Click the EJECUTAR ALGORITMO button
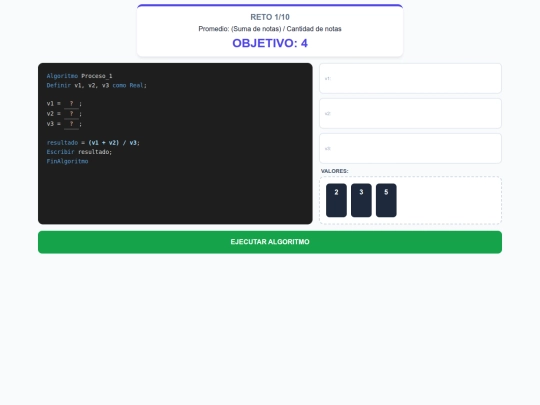The width and height of the screenshot is (540, 405). [x=270, y=242]
